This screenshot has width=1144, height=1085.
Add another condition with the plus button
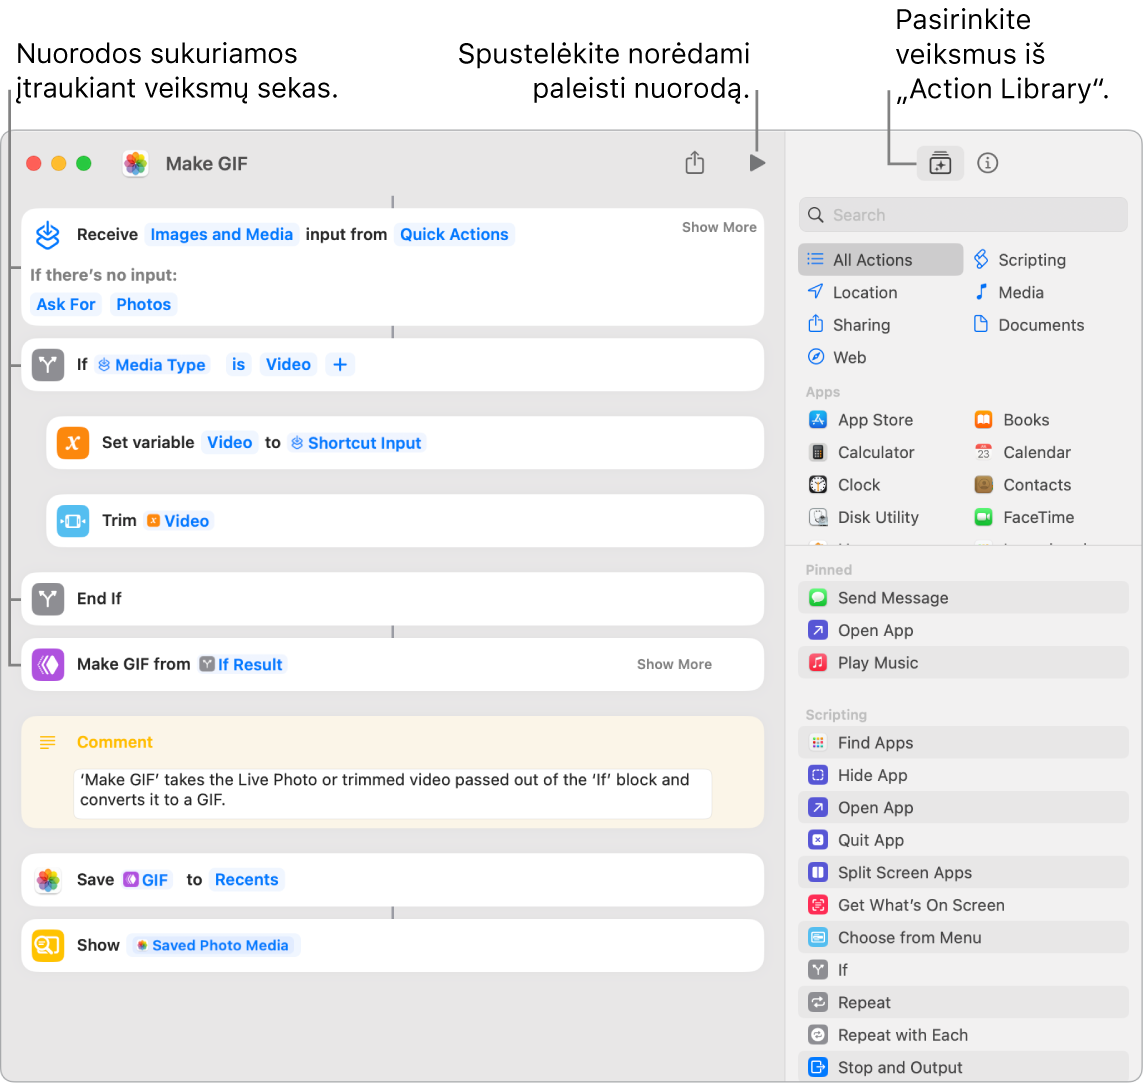[x=340, y=365]
